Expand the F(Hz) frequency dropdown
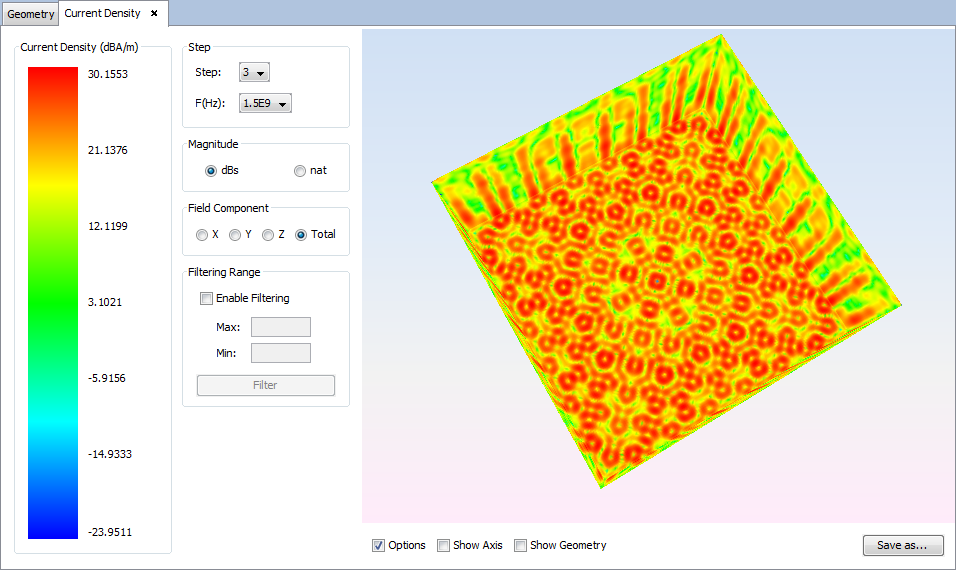The width and height of the screenshot is (956, 570). (266, 103)
